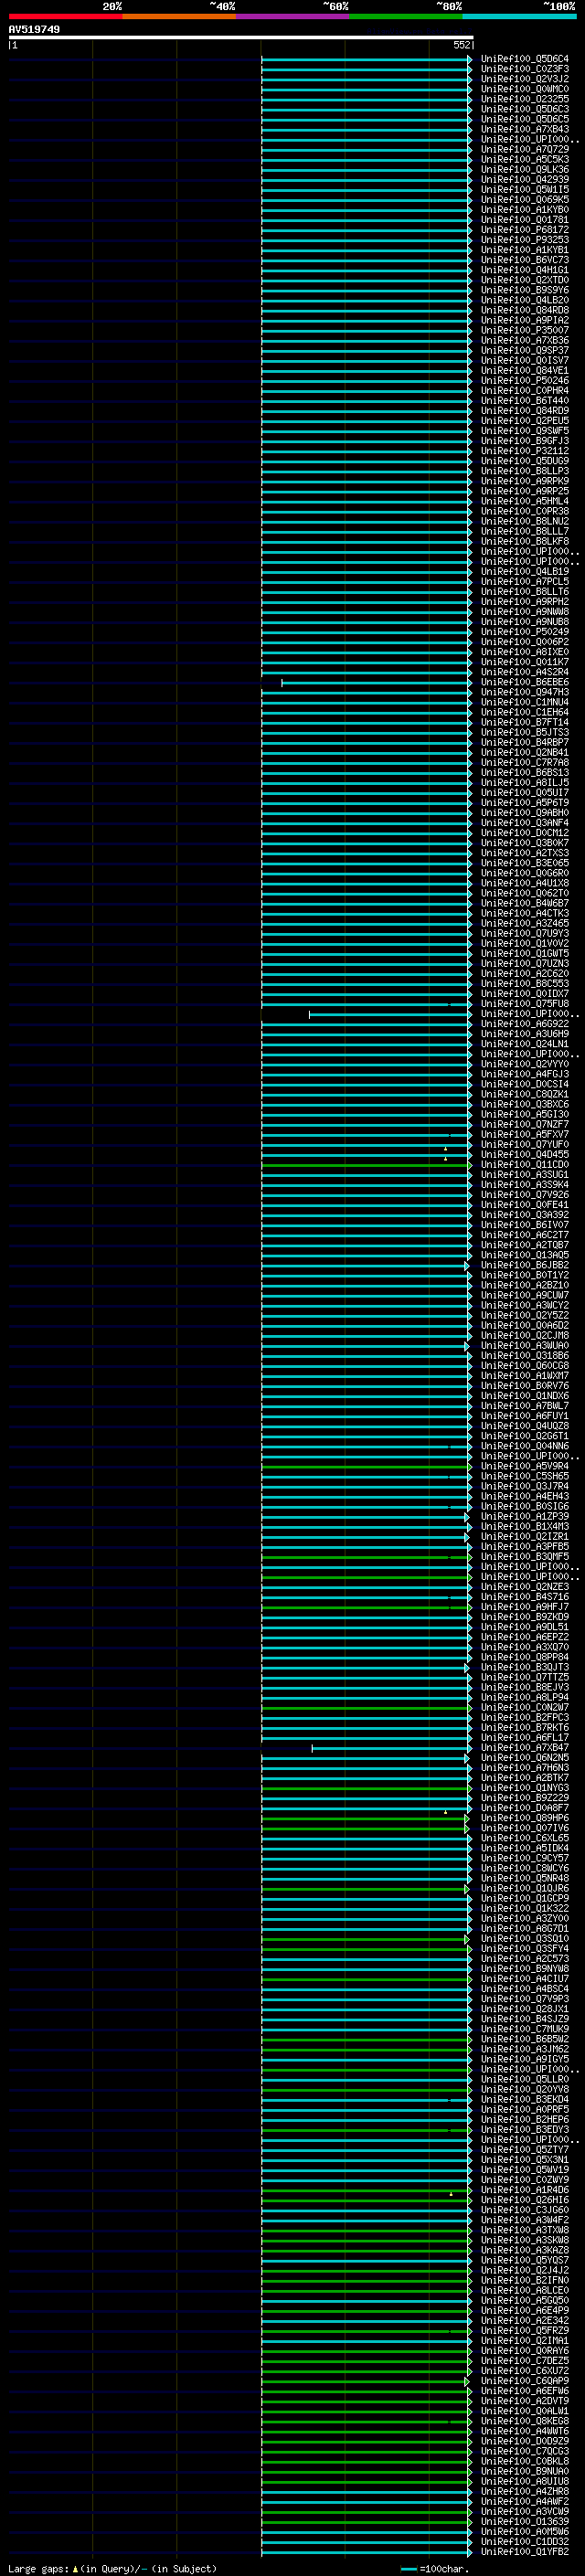
Task: Click the UniRef100_Q7V926 entry
Action: point(524,1195)
